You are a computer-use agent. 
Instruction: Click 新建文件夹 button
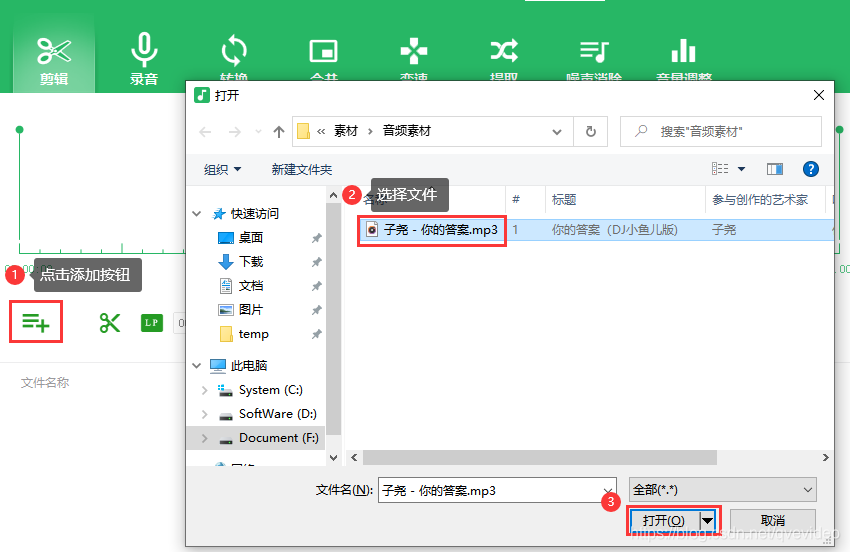[x=301, y=170]
